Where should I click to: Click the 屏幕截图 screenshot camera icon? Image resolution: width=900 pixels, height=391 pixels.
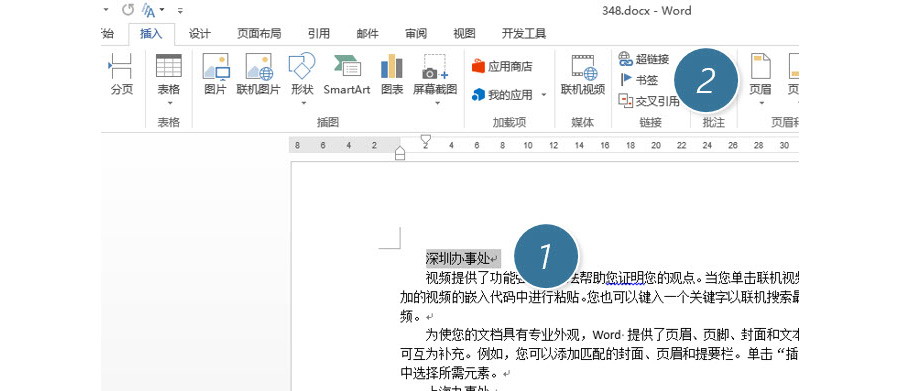(435, 67)
